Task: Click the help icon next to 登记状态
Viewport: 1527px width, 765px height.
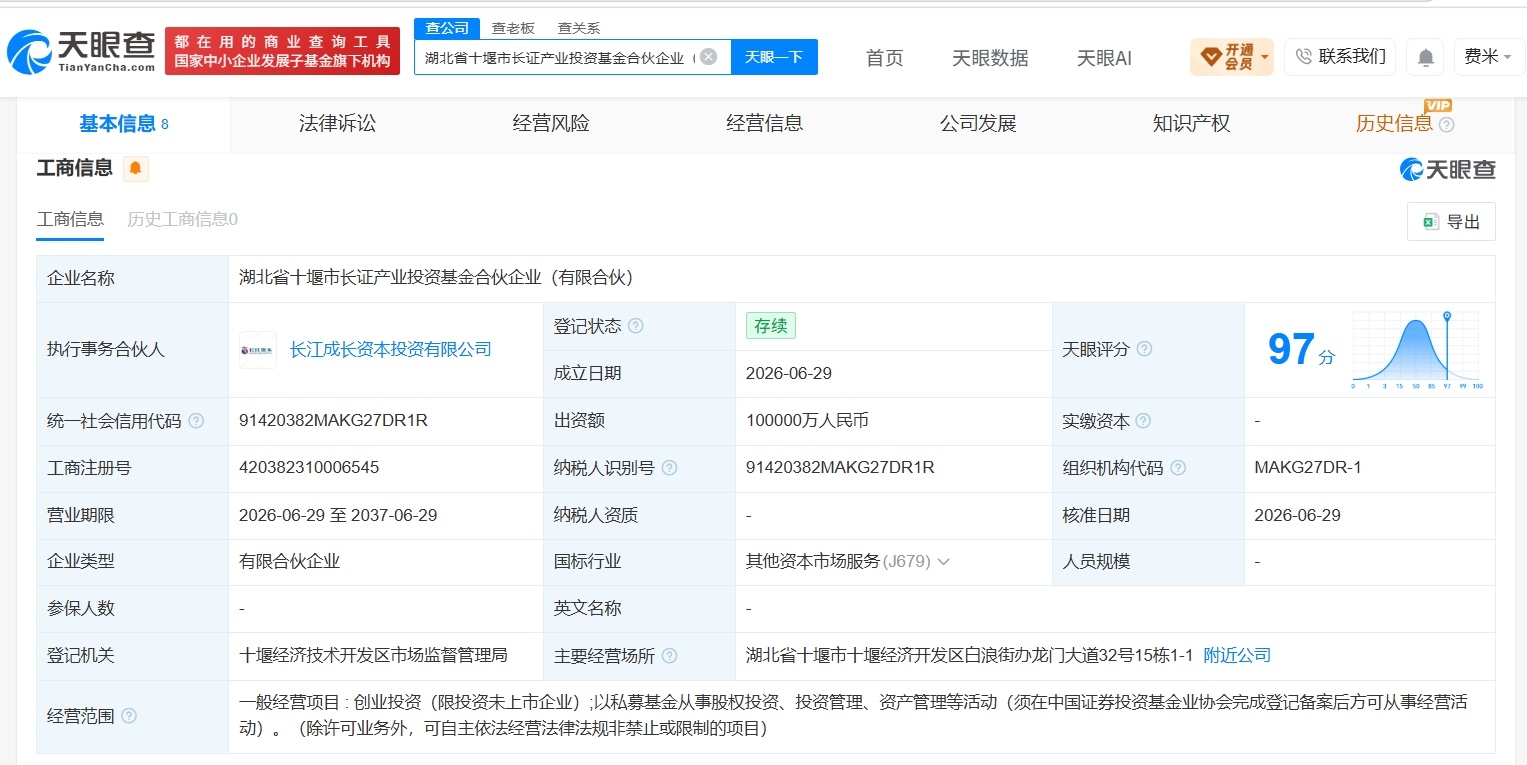Action: (635, 327)
